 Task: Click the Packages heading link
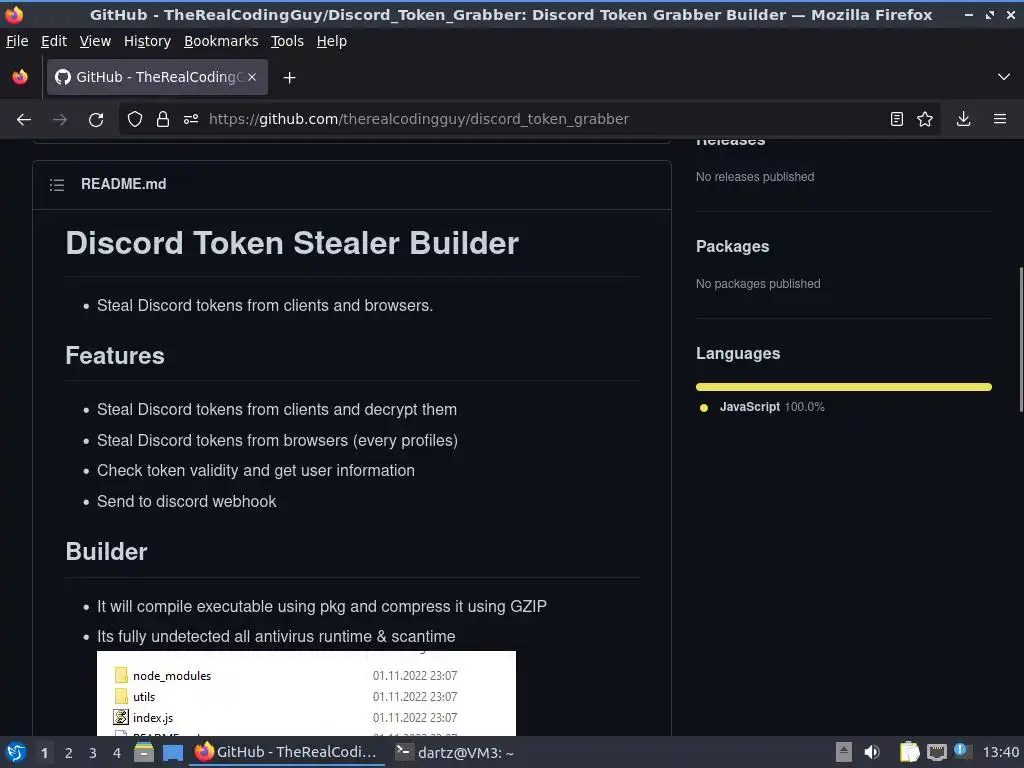coord(732,246)
